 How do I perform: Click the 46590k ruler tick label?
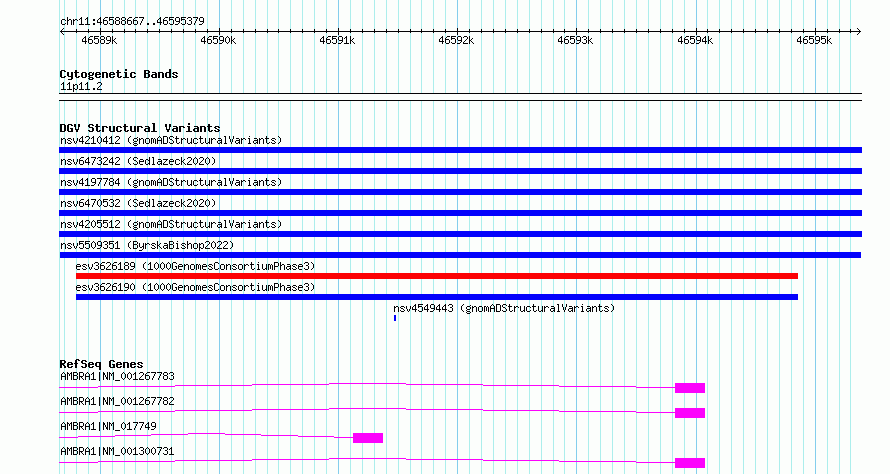pos(218,41)
